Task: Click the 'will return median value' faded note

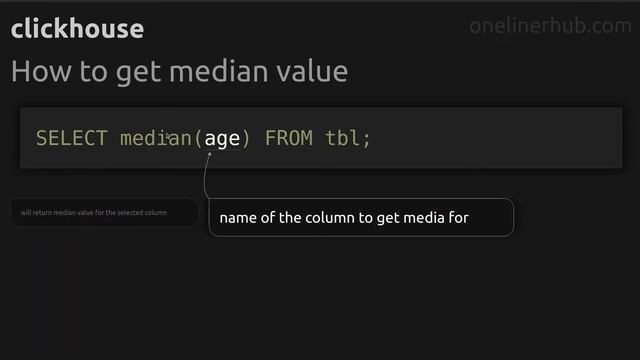Action: (104, 213)
